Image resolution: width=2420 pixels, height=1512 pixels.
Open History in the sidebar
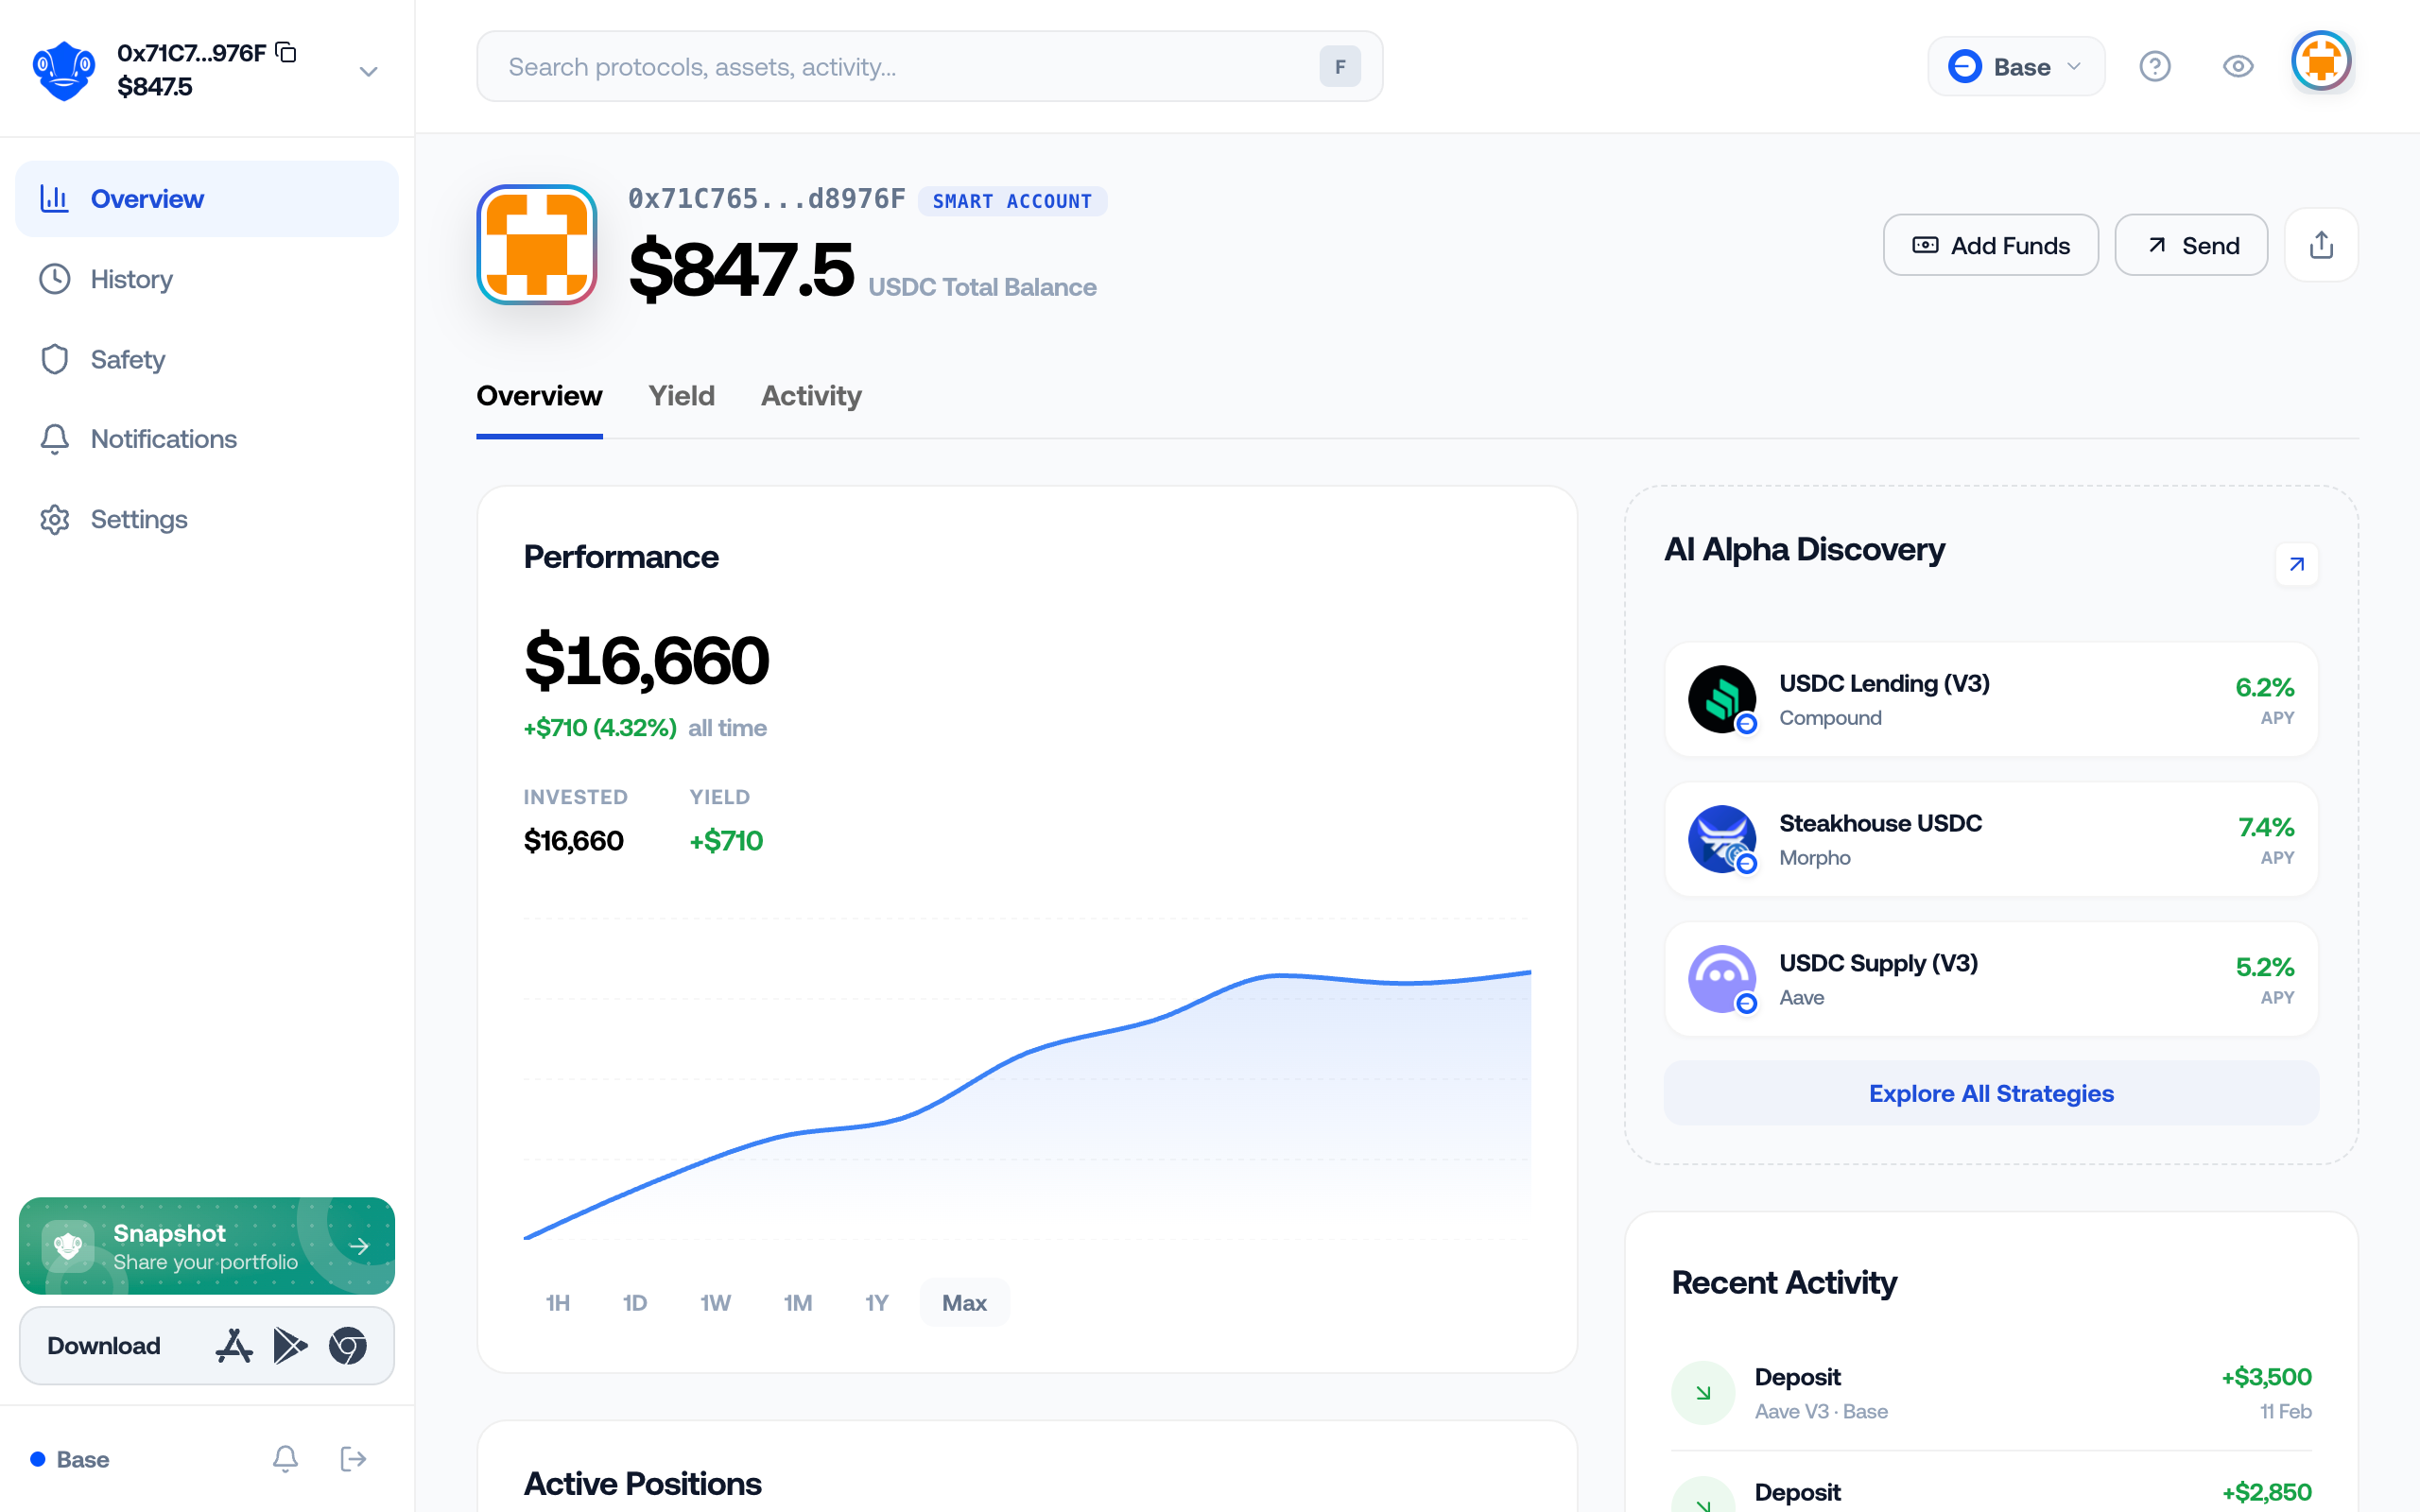click(207, 279)
